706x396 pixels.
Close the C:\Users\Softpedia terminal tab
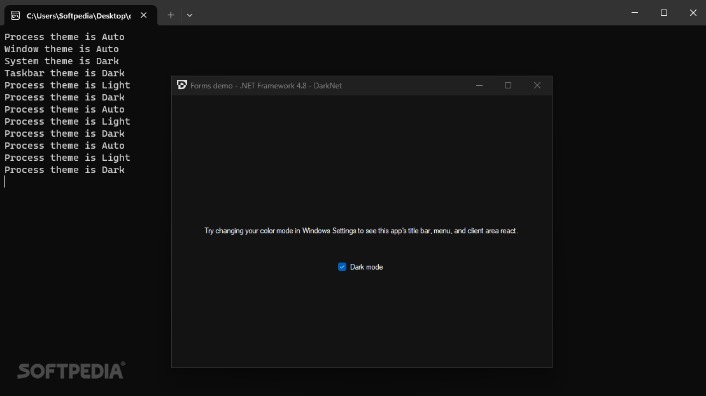(143, 15)
